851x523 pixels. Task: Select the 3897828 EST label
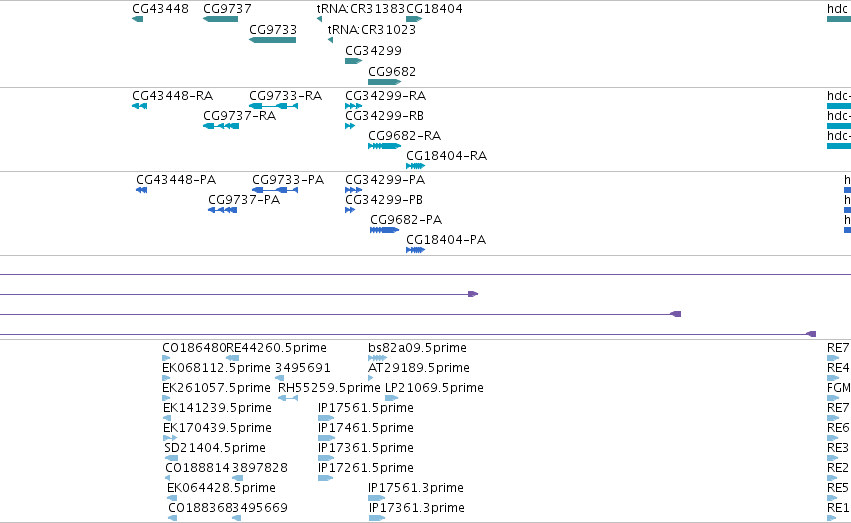click(x=259, y=468)
